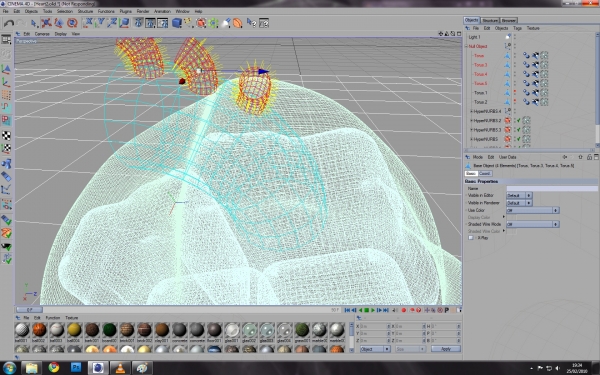The image size is (600, 375).
Task: Click the VLC cone icon in the taskbar
Action: (120, 368)
